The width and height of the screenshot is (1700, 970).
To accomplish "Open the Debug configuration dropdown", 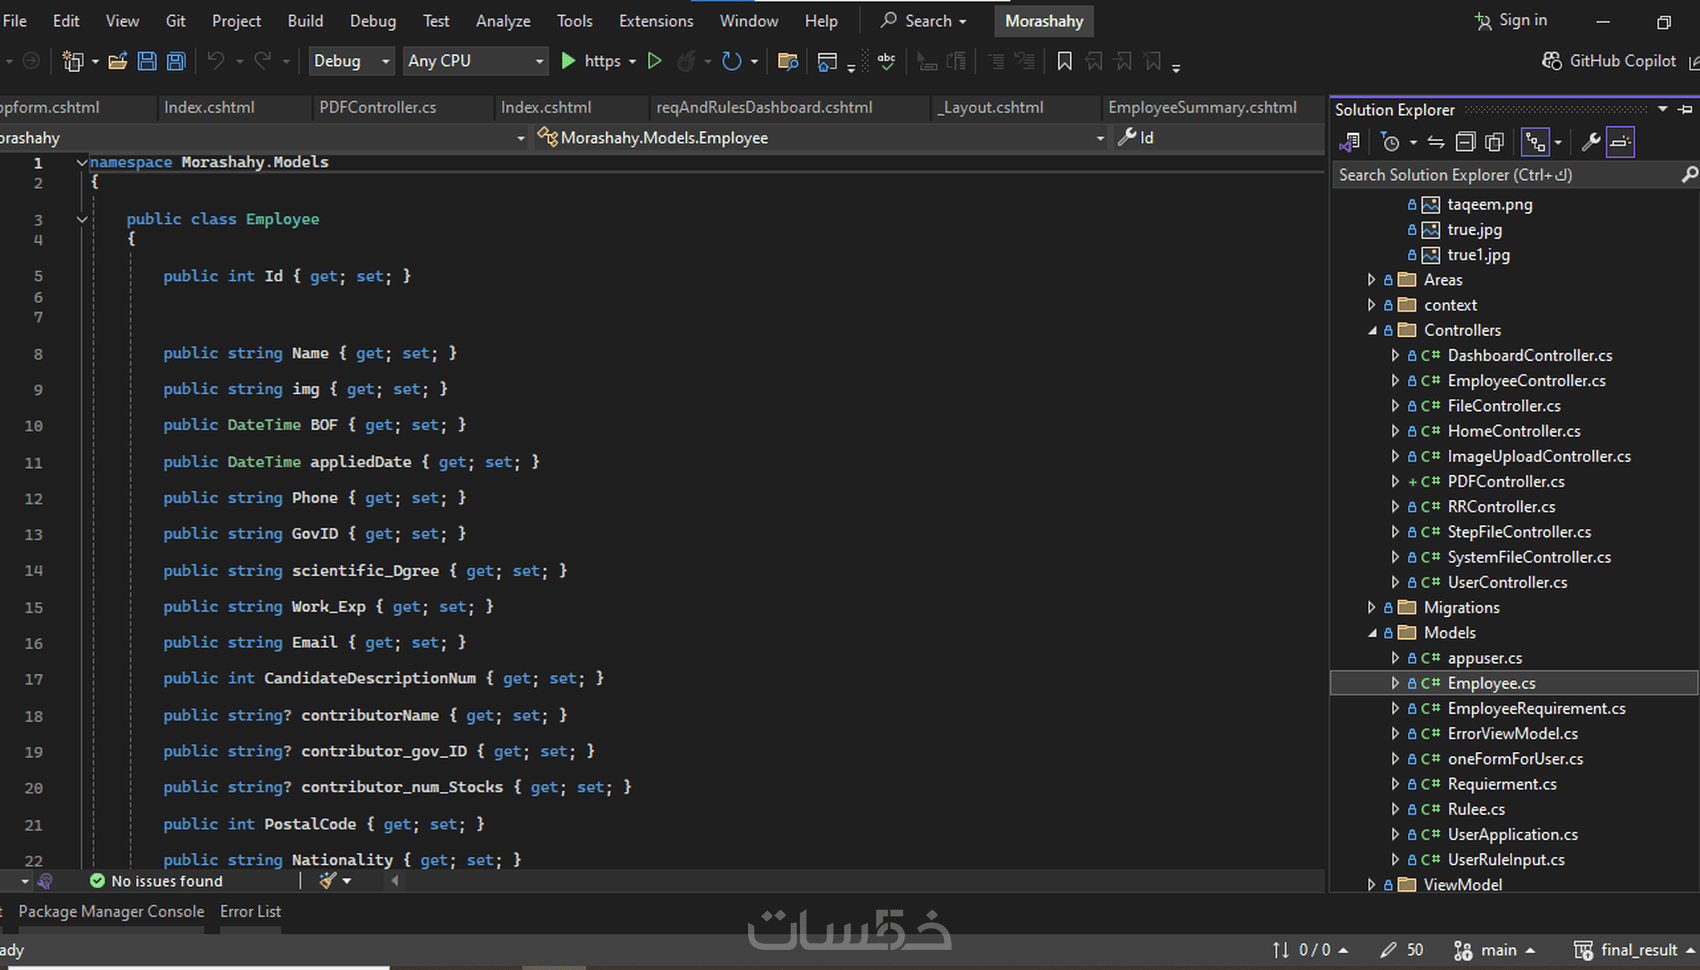I will [352, 61].
